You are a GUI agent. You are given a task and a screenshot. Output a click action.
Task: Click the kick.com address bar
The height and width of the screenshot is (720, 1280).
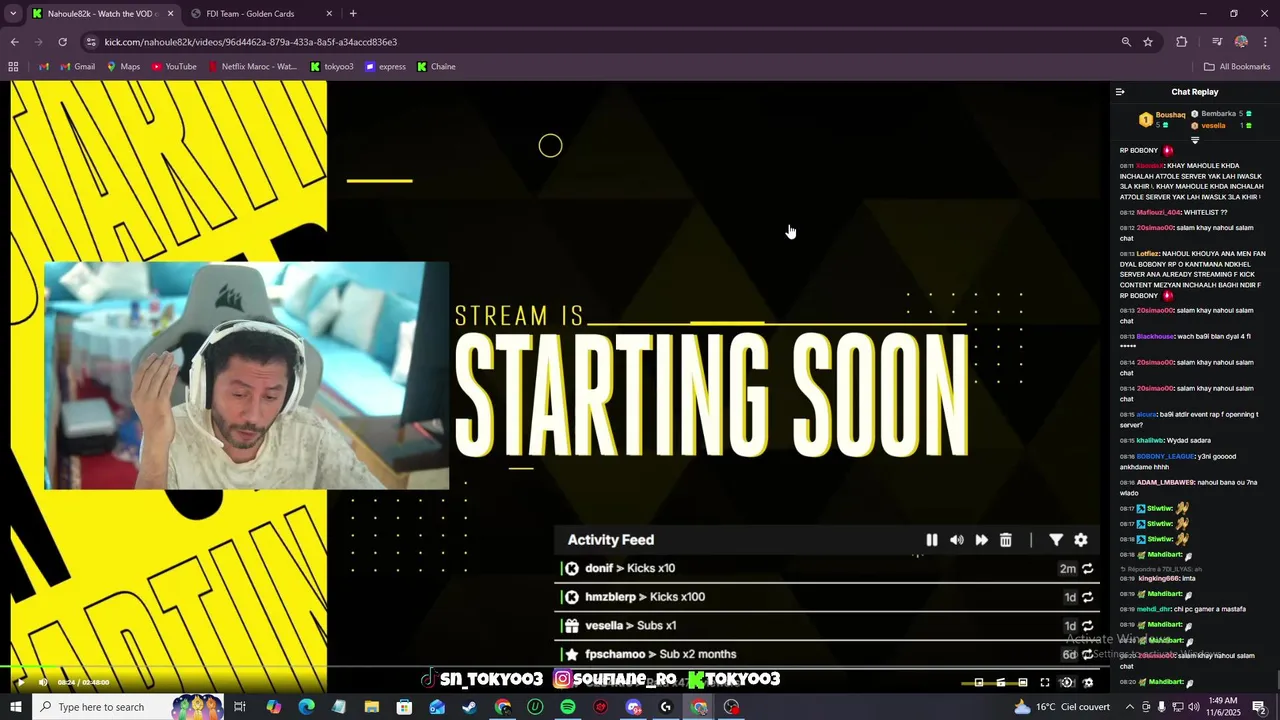[x=600, y=42]
